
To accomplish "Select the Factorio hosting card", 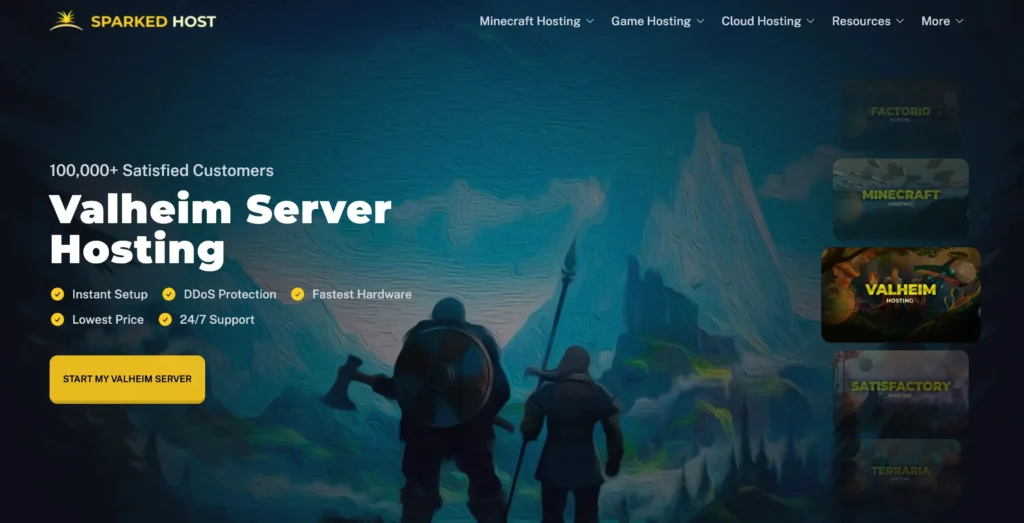I will tap(900, 114).
